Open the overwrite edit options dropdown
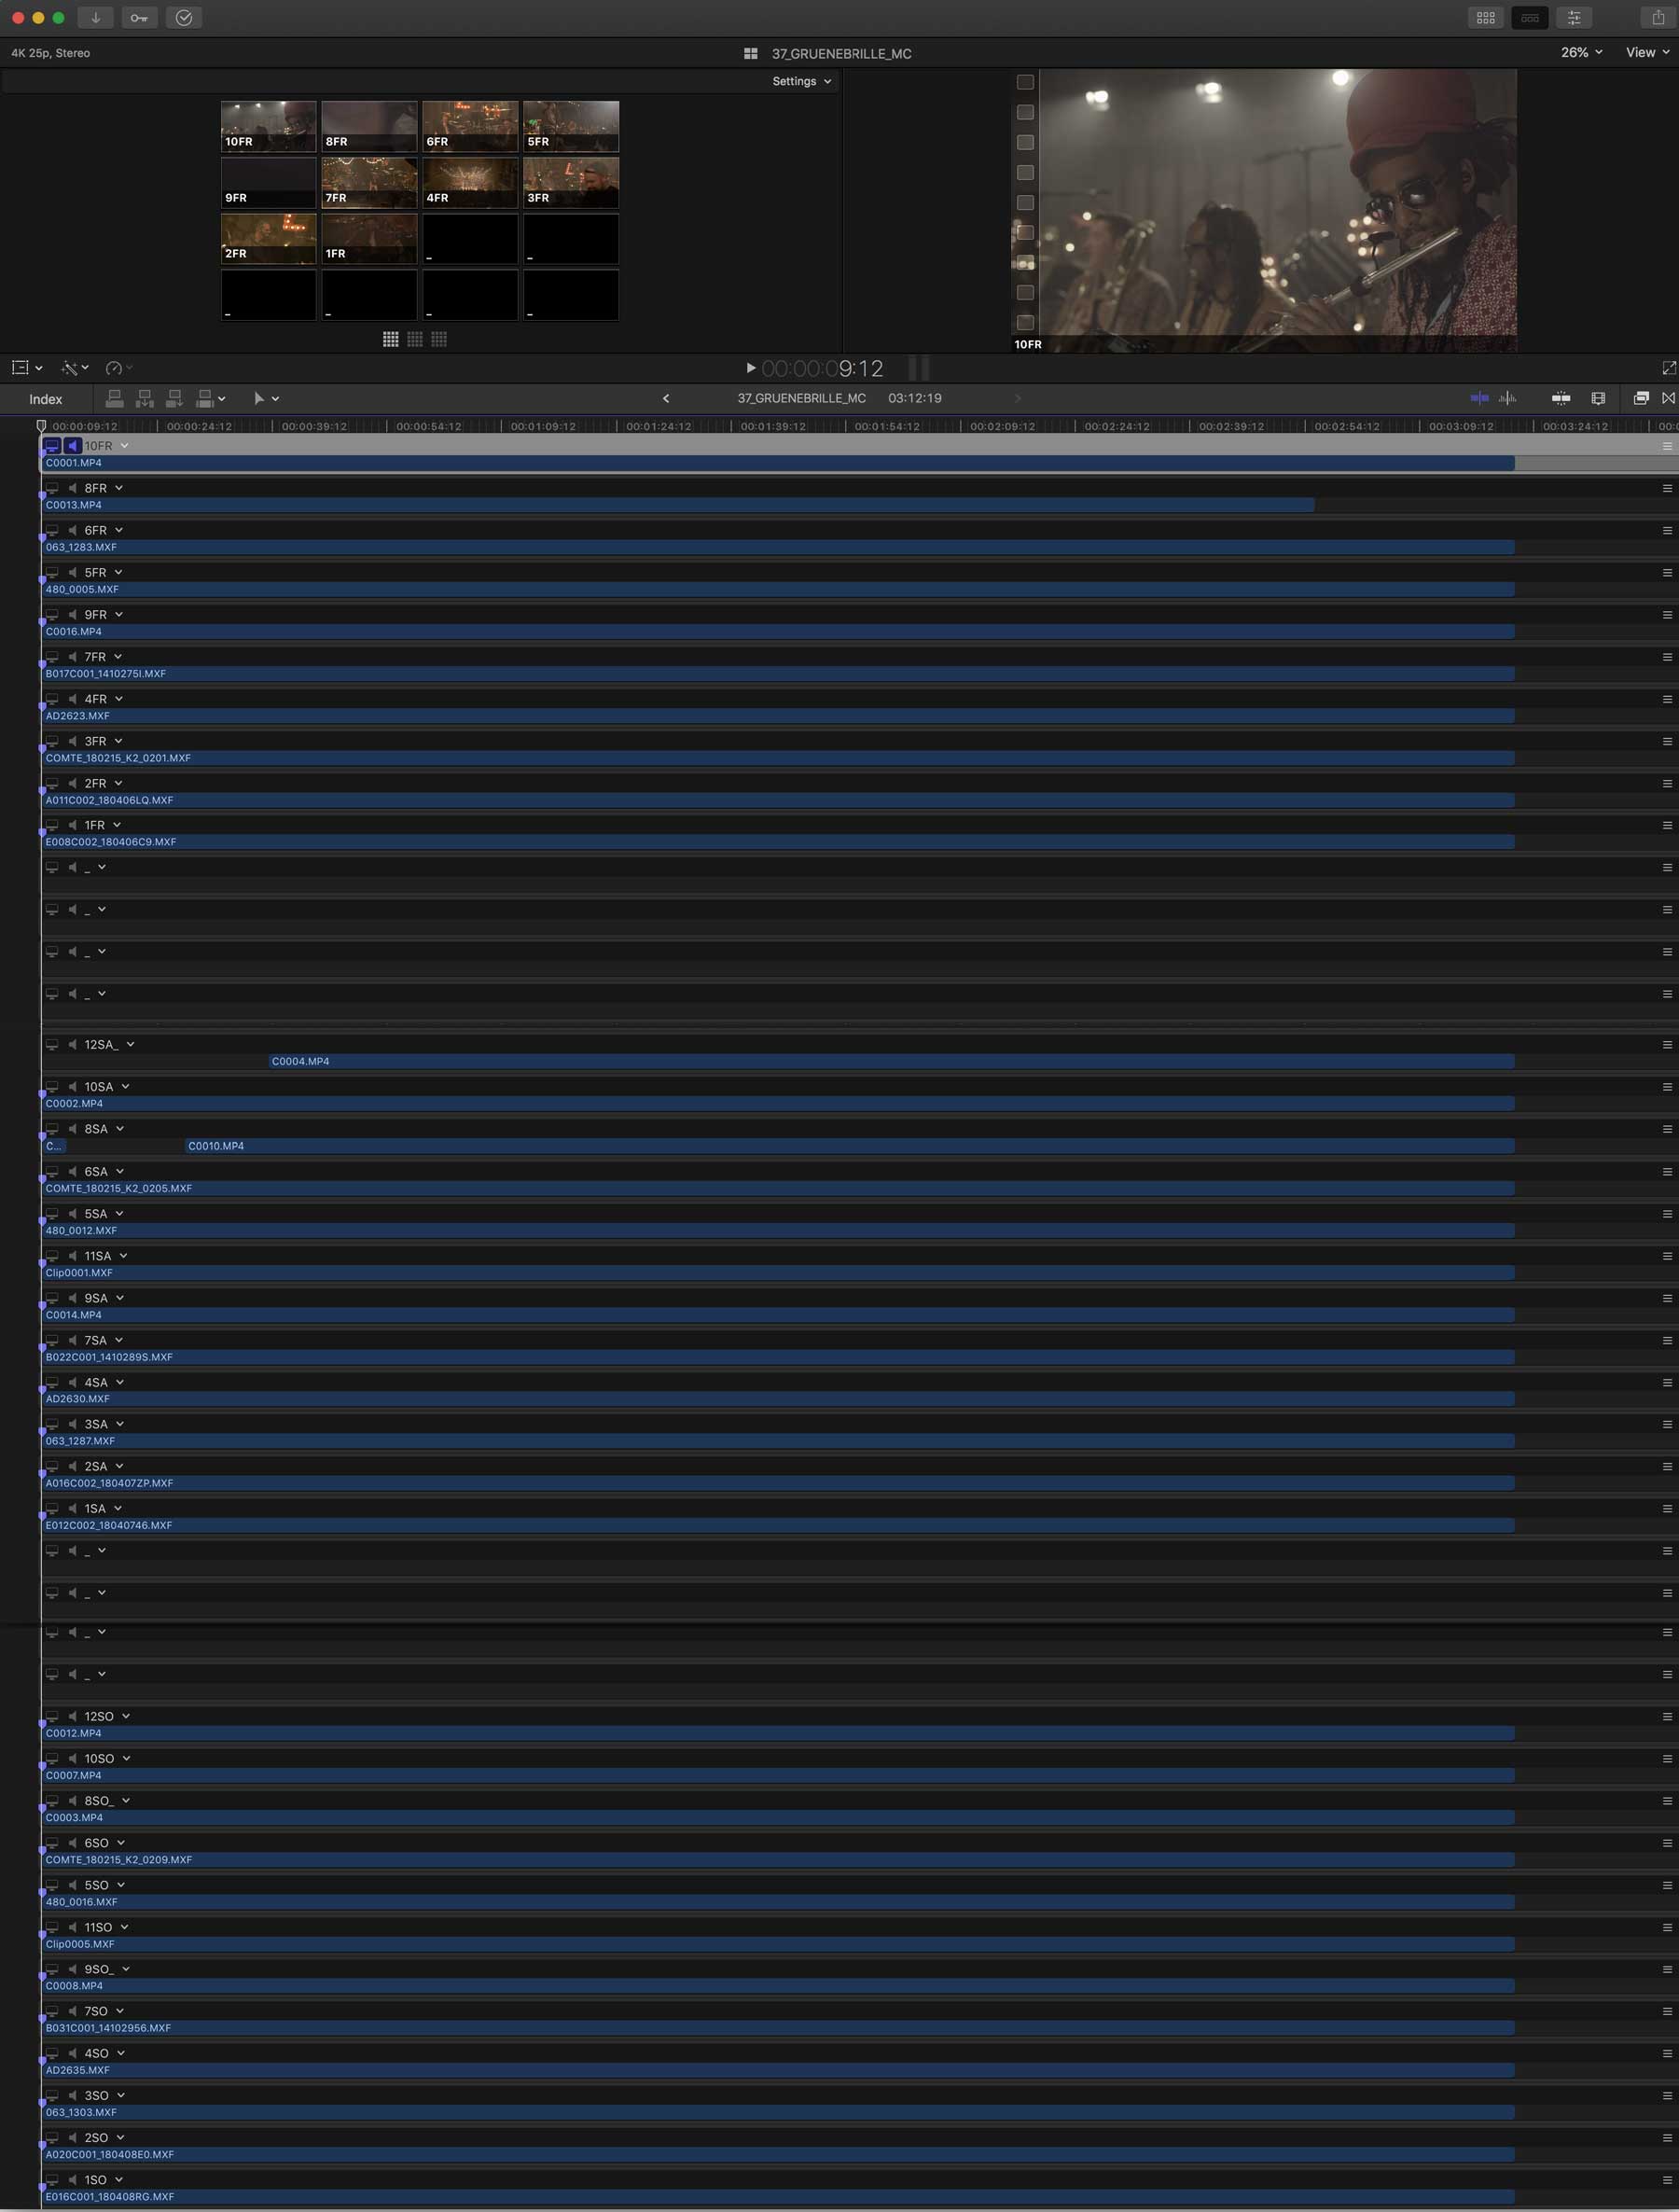The width and height of the screenshot is (1679, 2212). 221,399
